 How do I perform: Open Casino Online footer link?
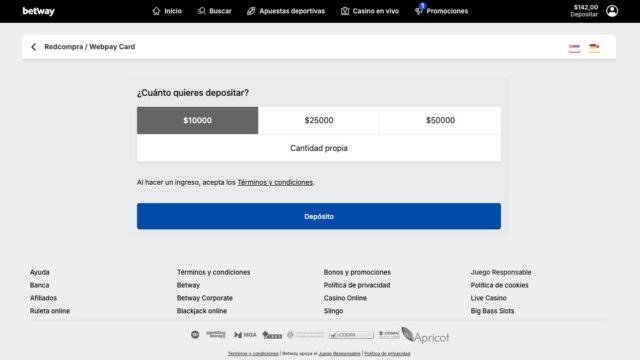tap(345, 298)
